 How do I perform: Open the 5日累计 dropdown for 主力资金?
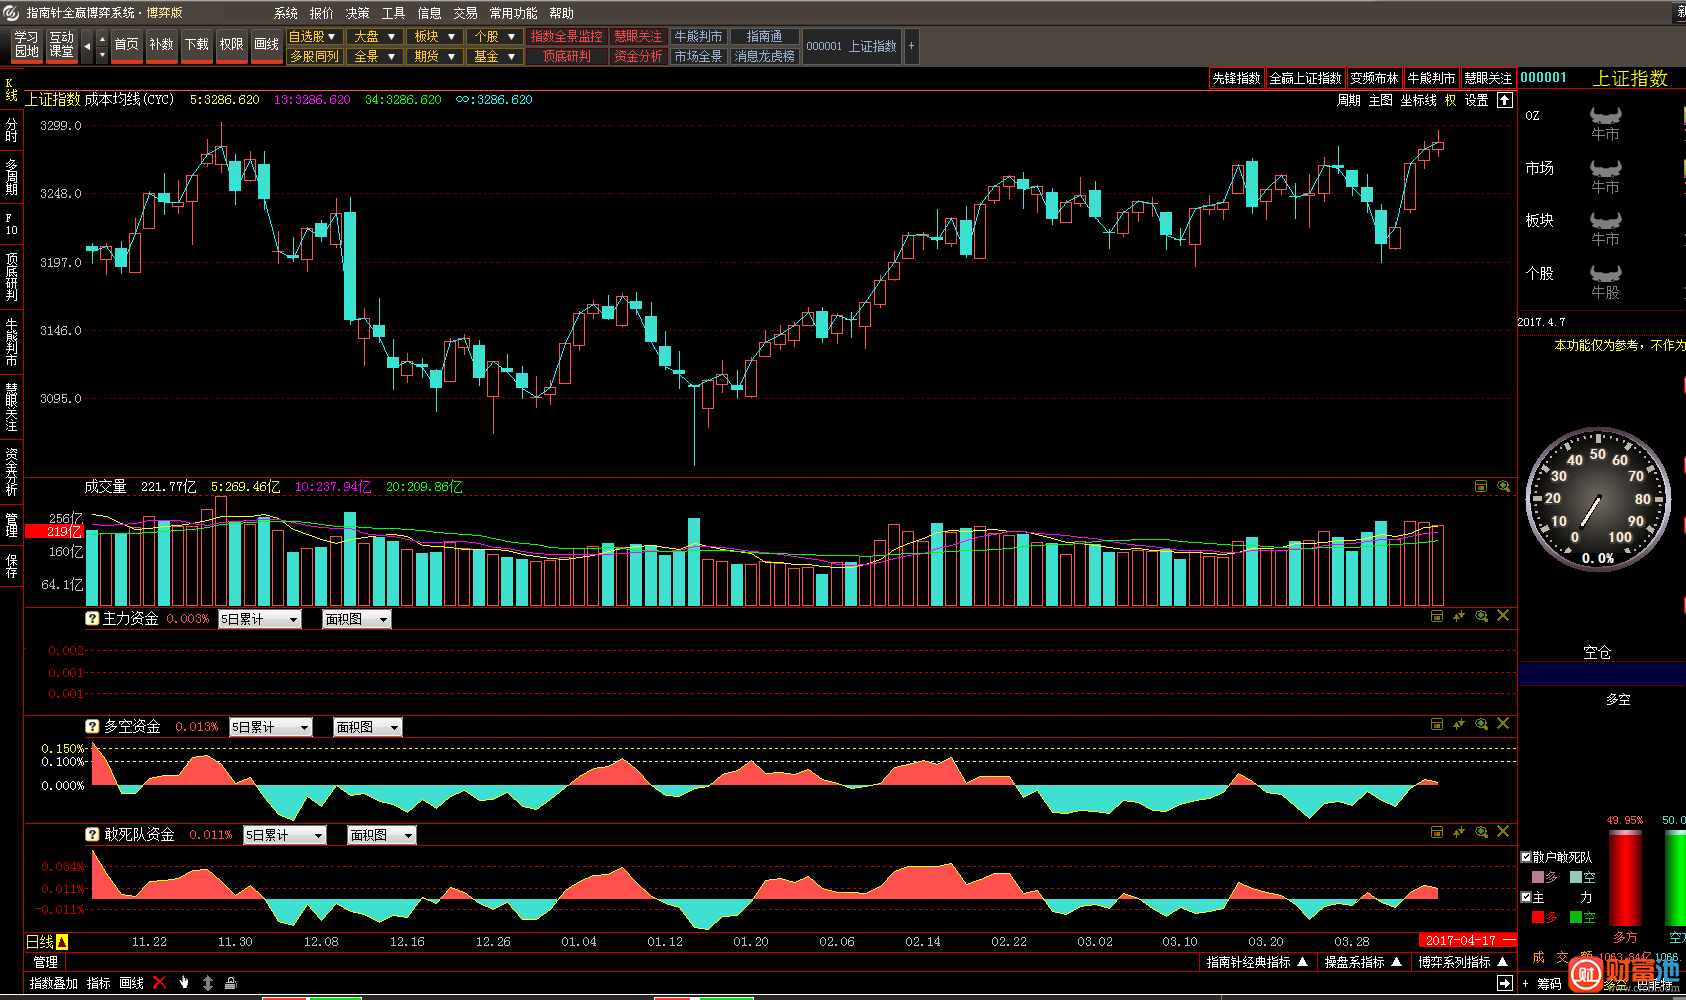click(260, 619)
